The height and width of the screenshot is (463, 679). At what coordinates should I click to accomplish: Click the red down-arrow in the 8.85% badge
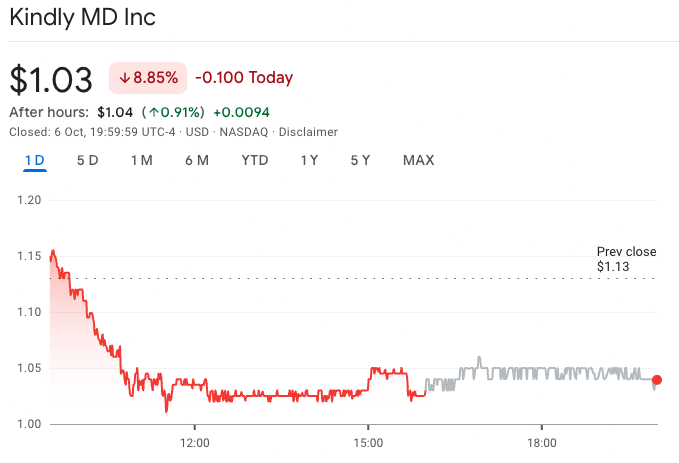coord(125,78)
